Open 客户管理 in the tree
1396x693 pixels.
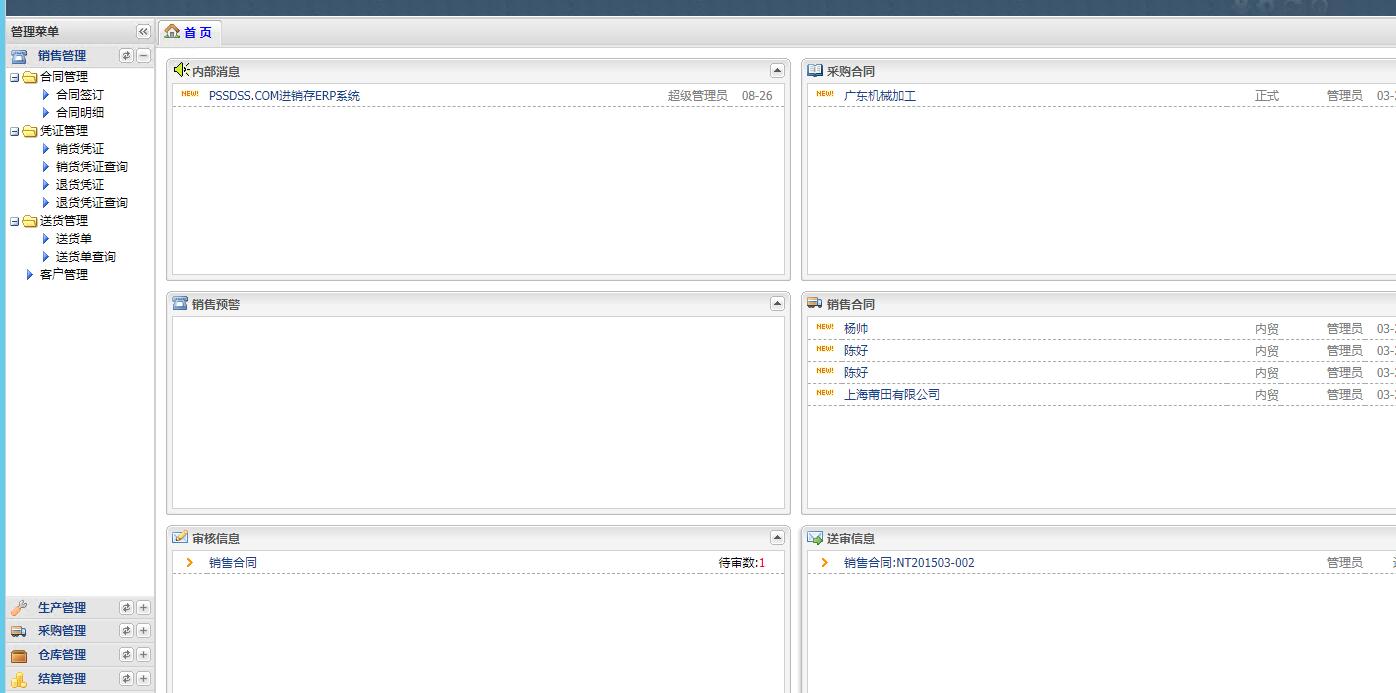pos(63,275)
